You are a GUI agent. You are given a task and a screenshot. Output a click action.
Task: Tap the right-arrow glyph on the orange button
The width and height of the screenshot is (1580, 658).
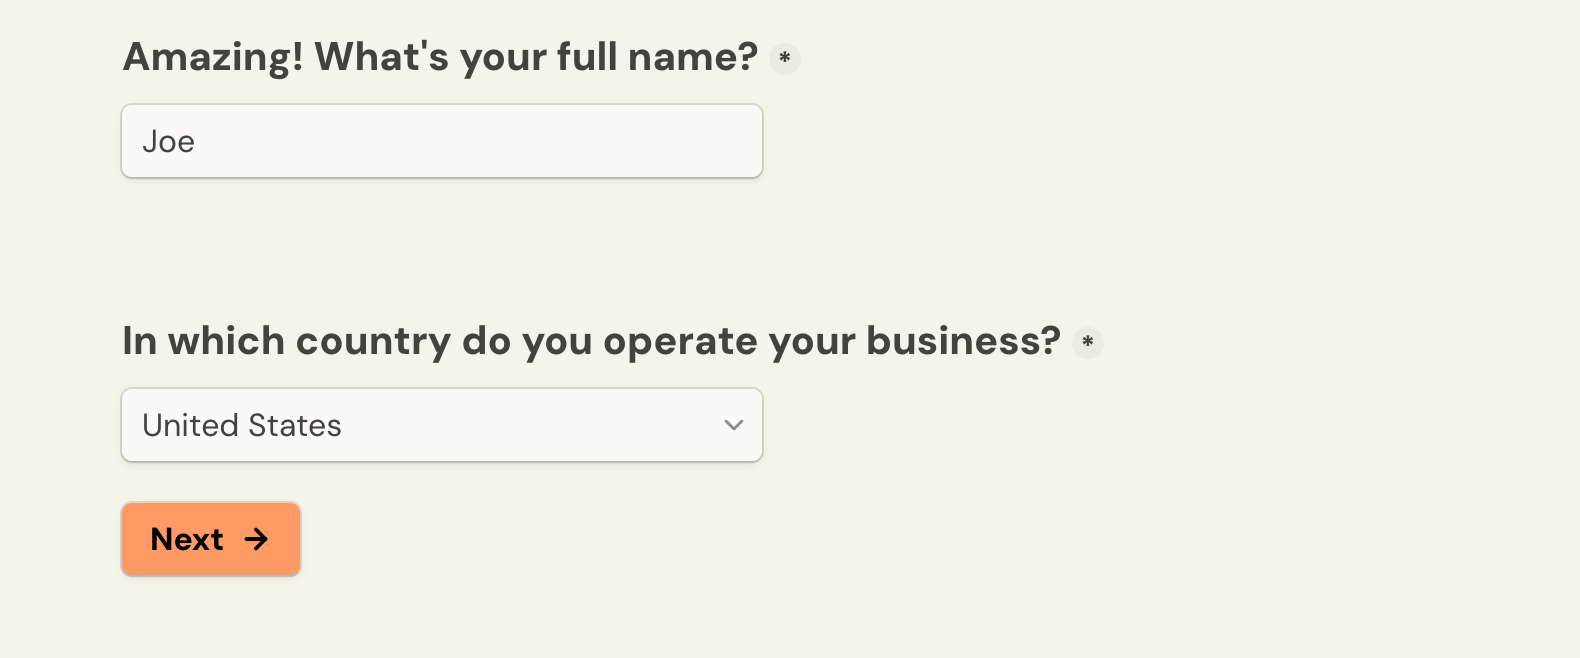258,539
